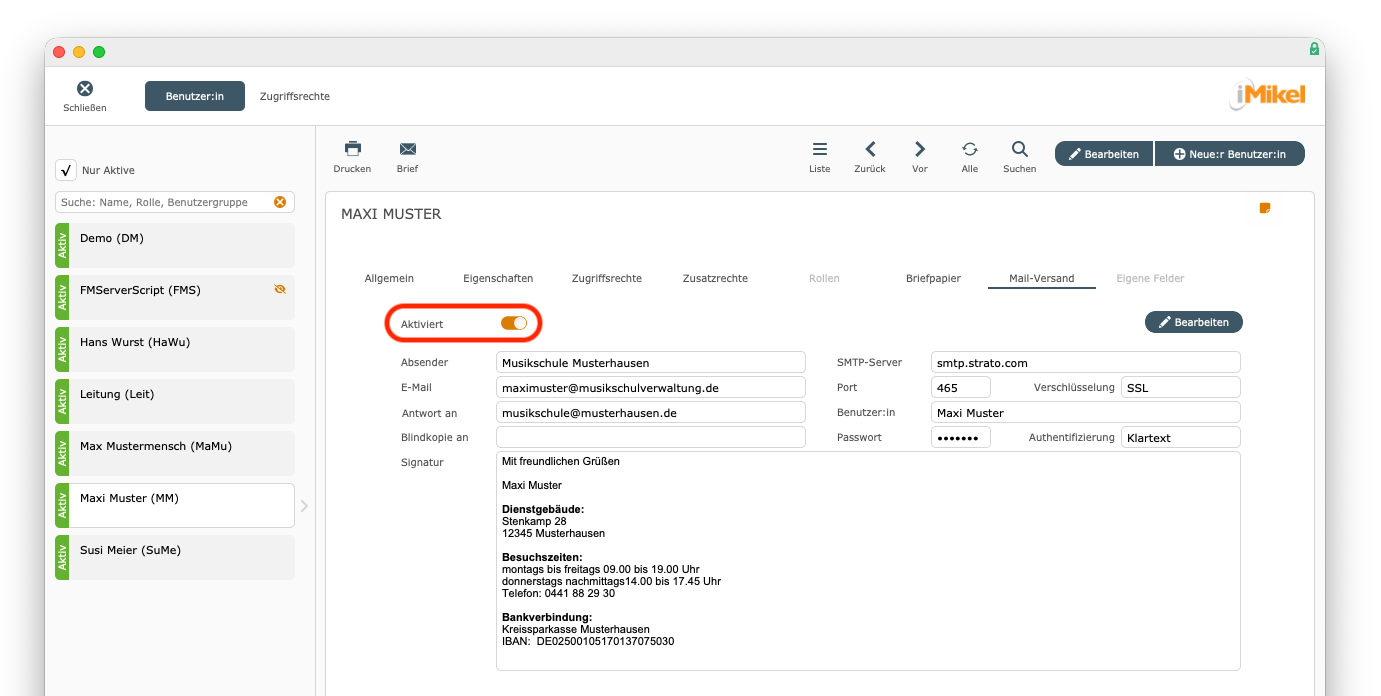Open the Brief envelope icon
The height and width of the screenshot is (696, 1381).
pos(407,148)
